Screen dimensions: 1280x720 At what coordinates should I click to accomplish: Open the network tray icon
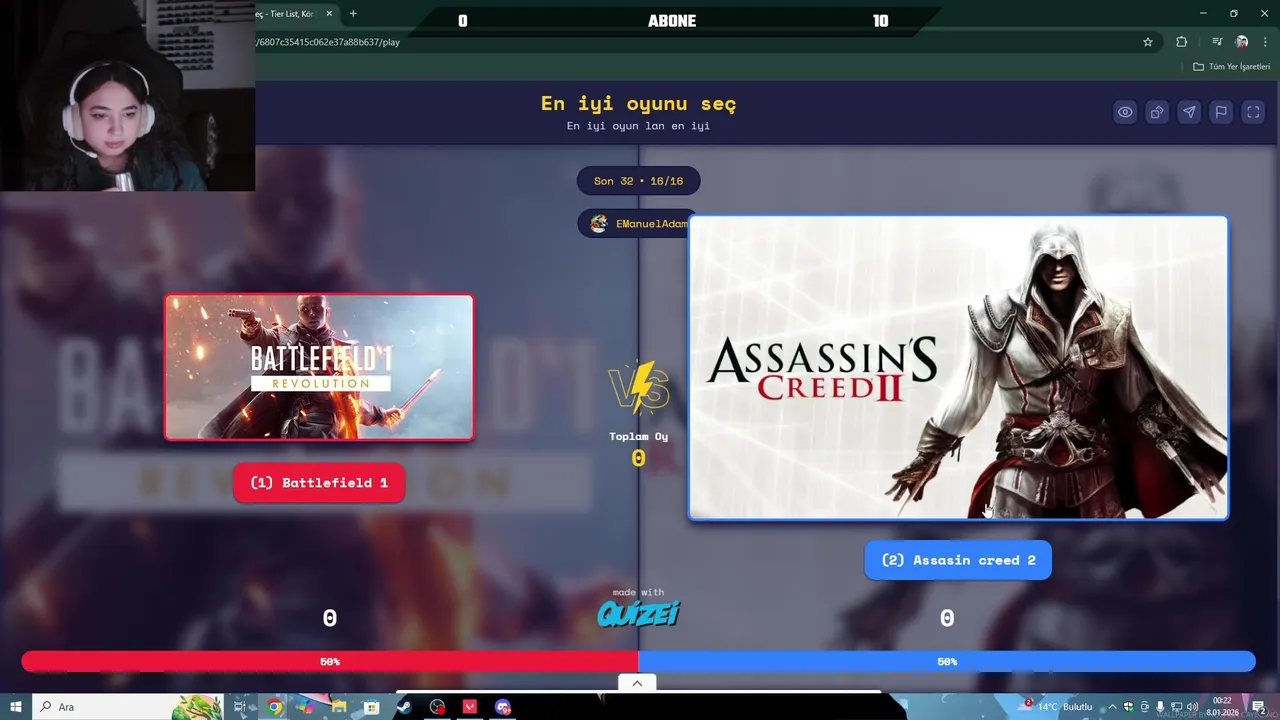(x=1176, y=707)
